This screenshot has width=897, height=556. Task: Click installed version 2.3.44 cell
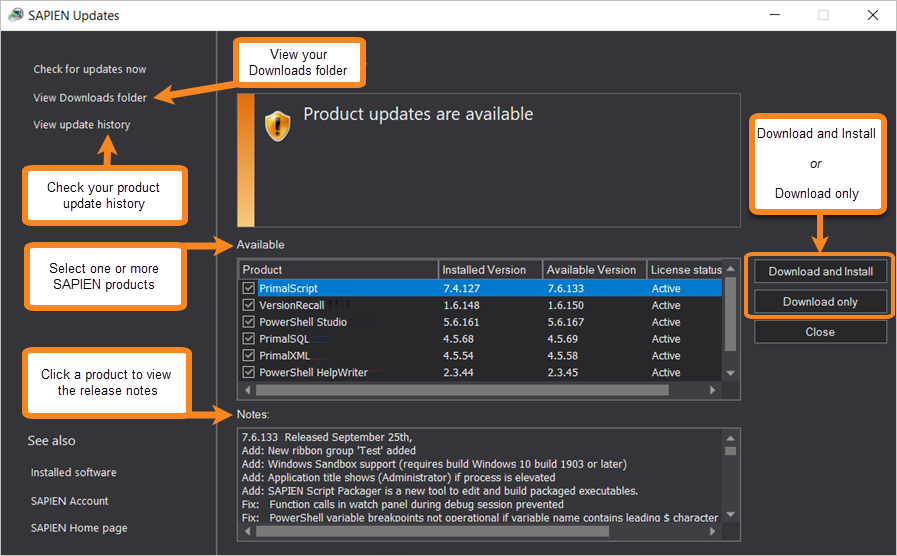tap(458, 372)
